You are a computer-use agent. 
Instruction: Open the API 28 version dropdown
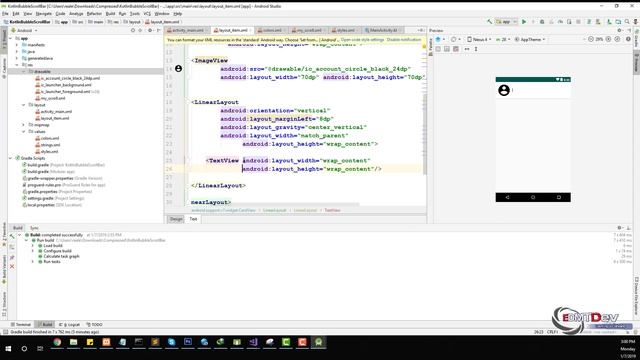click(x=503, y=39)
